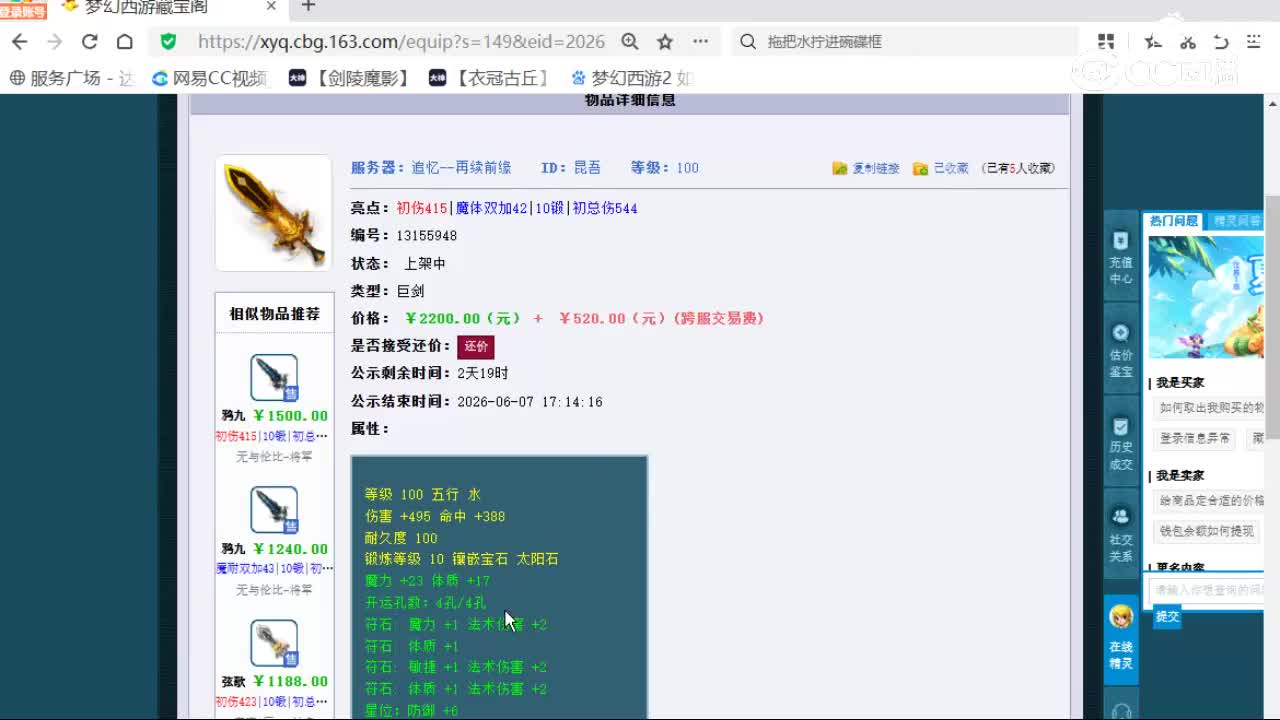Open the 梦幻西游2 bookmark

pos(632,78)
